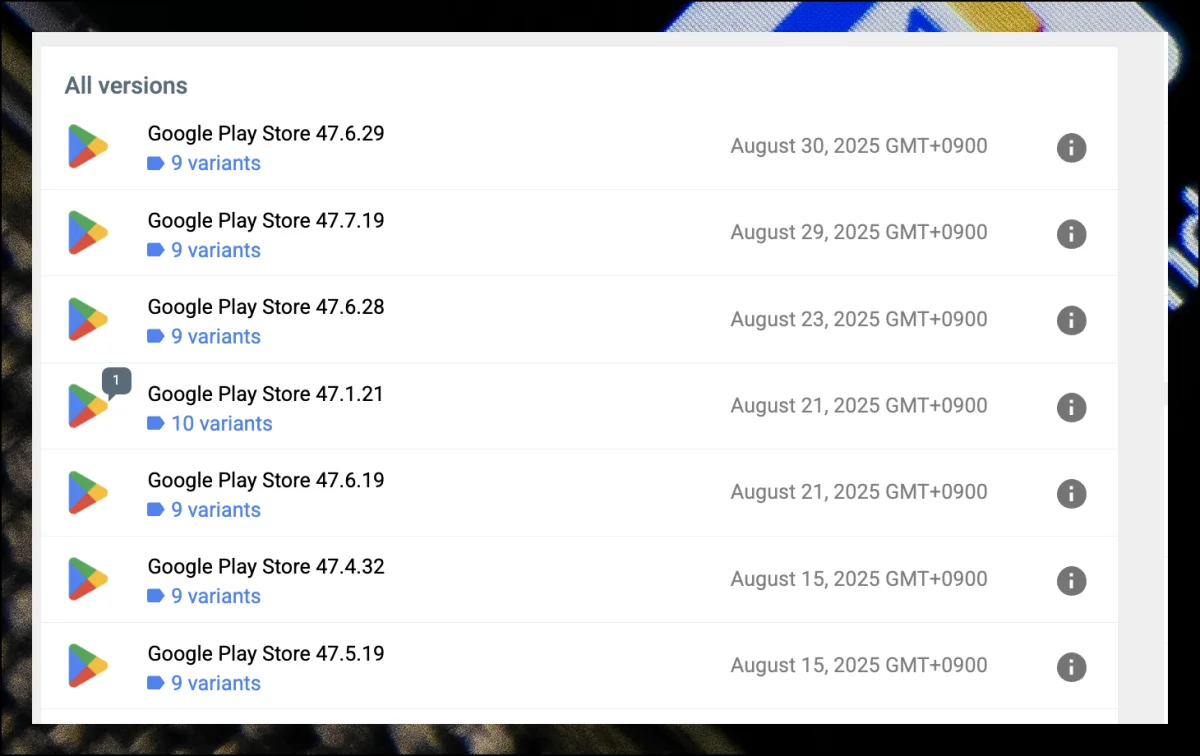Open info for Play Store 47.6.19
Screen dimensions: 1200x756
[x=1071, y=494]
